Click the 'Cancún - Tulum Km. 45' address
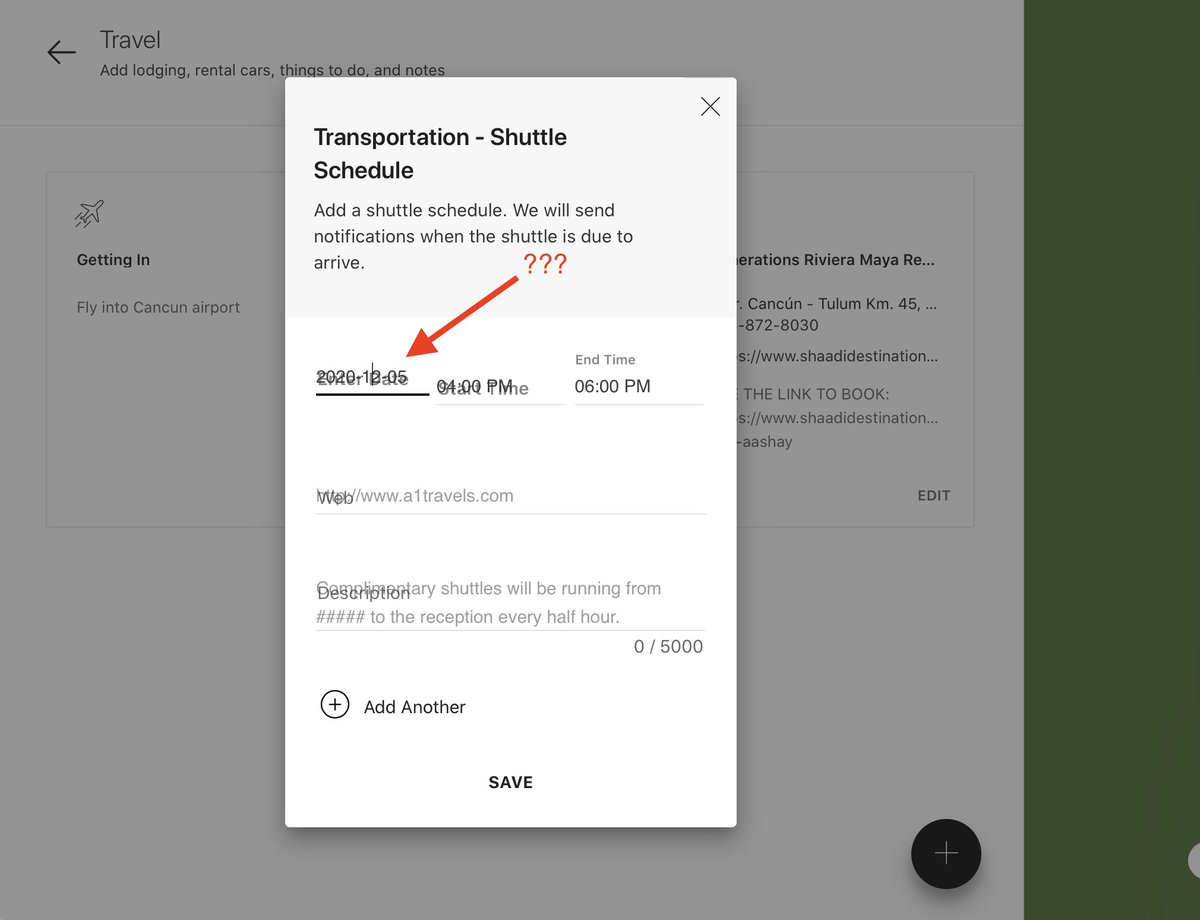 (836, 303)
